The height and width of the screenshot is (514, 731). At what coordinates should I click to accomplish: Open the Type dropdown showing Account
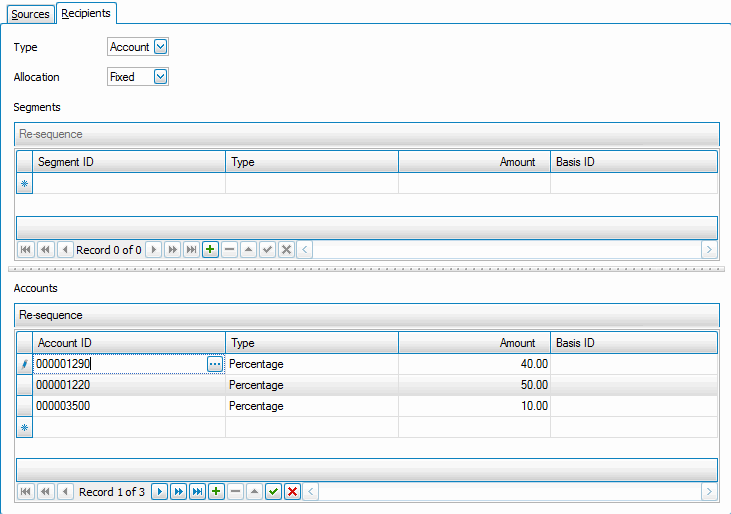[x=162, y=47]
